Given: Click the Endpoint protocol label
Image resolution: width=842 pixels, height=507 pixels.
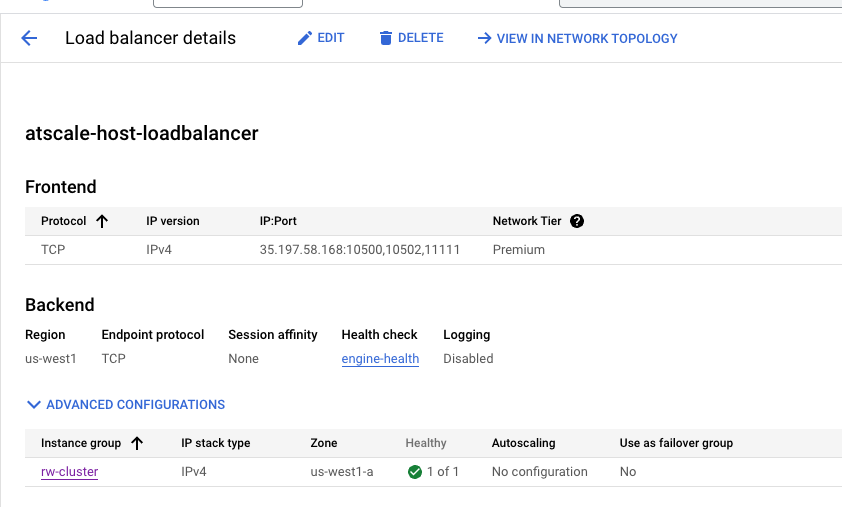Looking at the screenshot, I should [x=153, y=335].
